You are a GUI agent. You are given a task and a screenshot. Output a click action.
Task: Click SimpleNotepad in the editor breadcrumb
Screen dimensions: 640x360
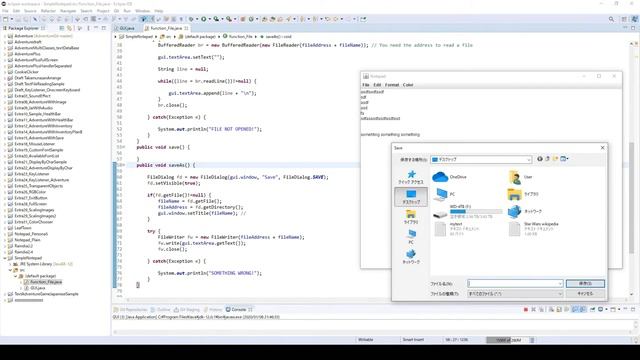click(139, 37)
